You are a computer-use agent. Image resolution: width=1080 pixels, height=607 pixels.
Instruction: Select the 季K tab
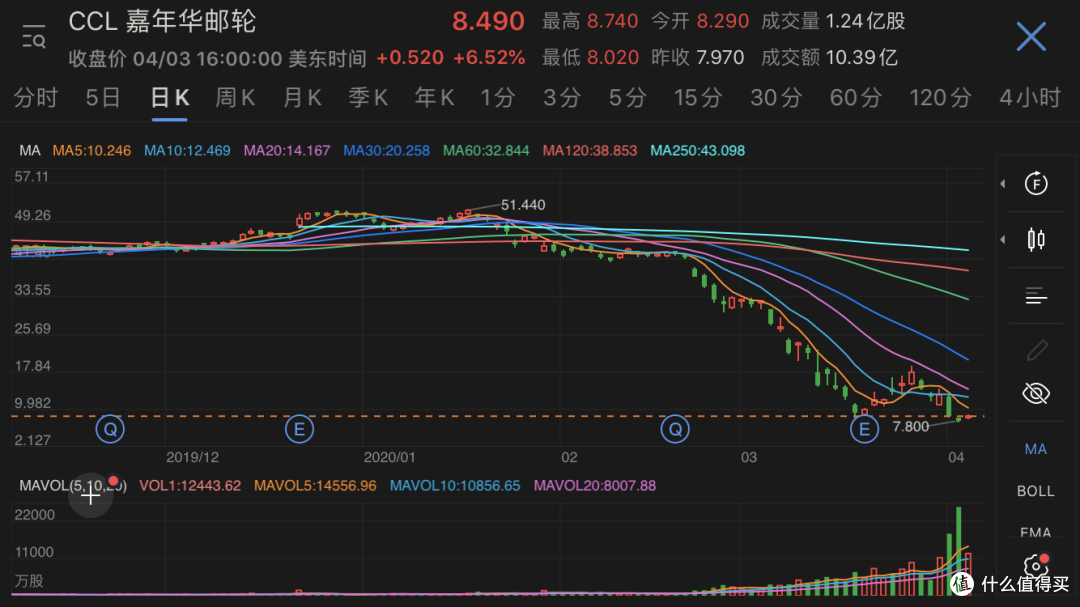pos(368,98)
